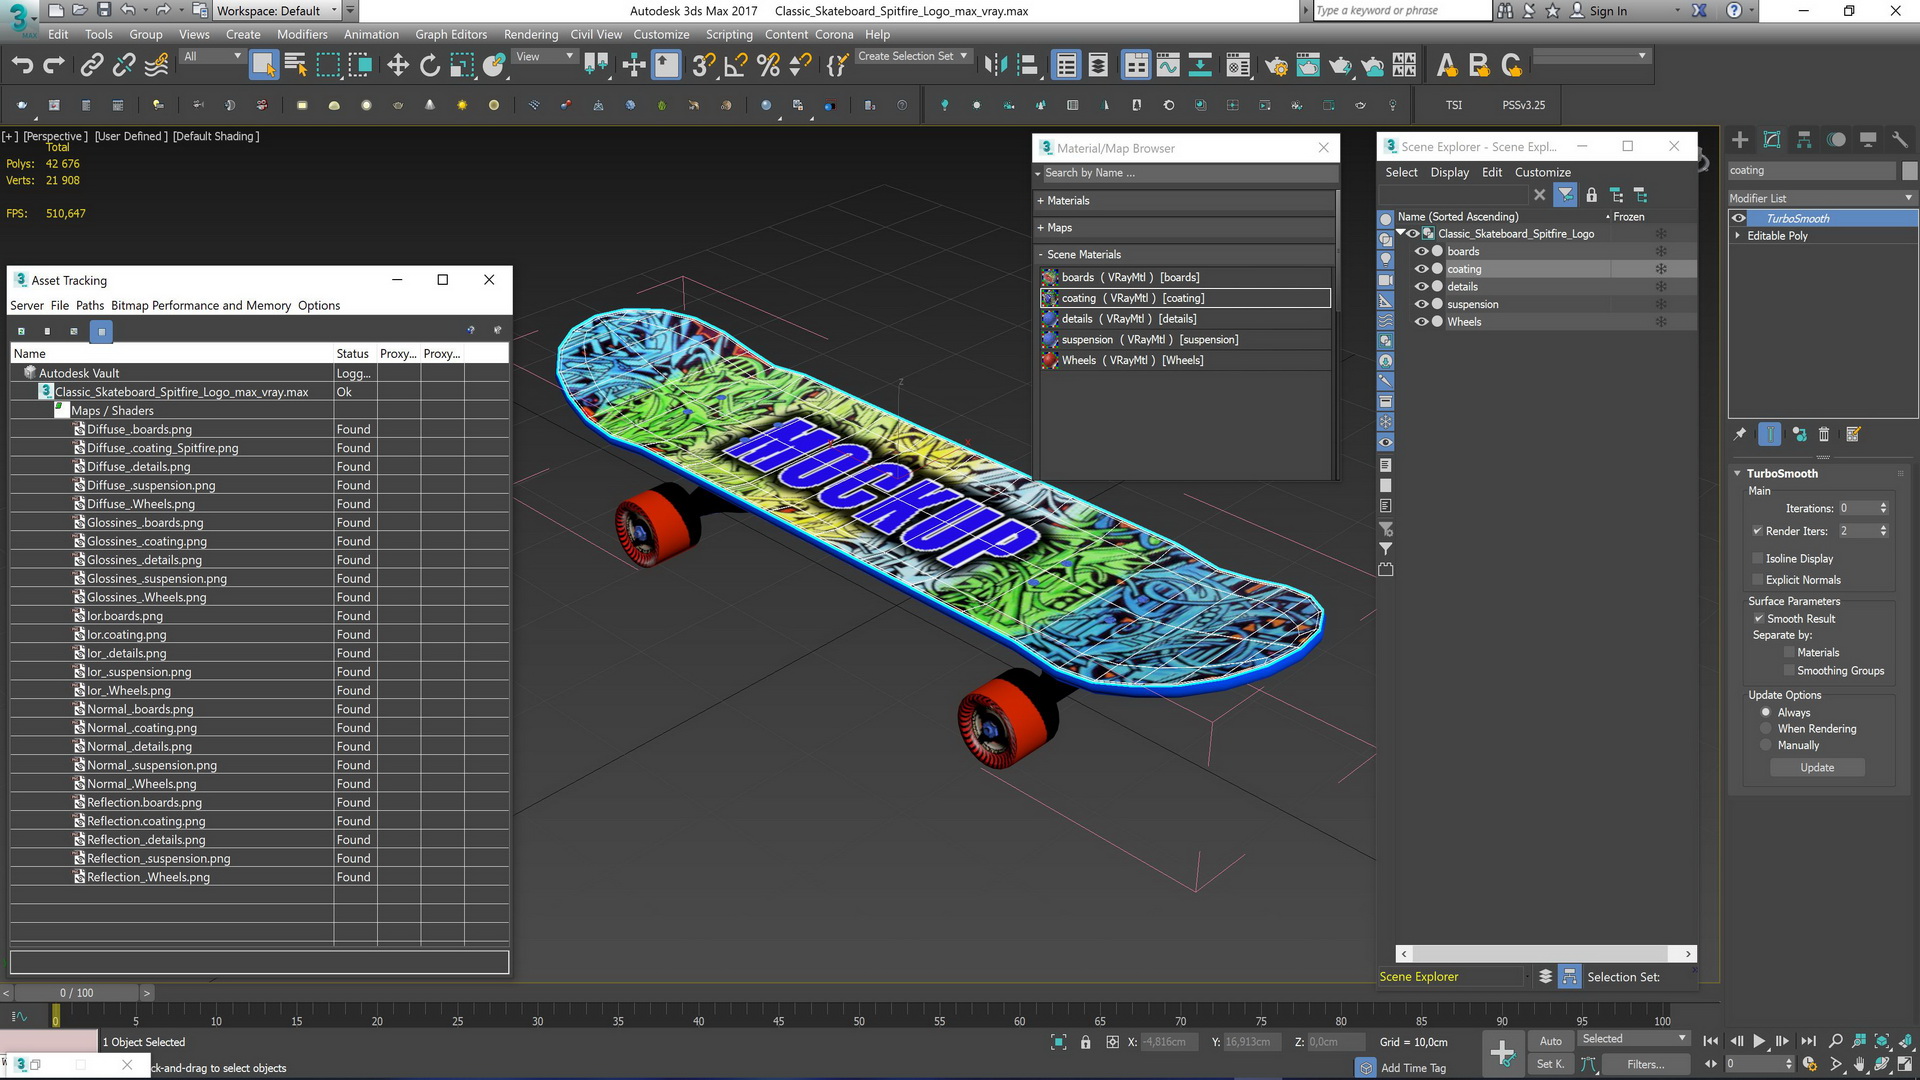Open the Create Selection Set dropdown

913,57
